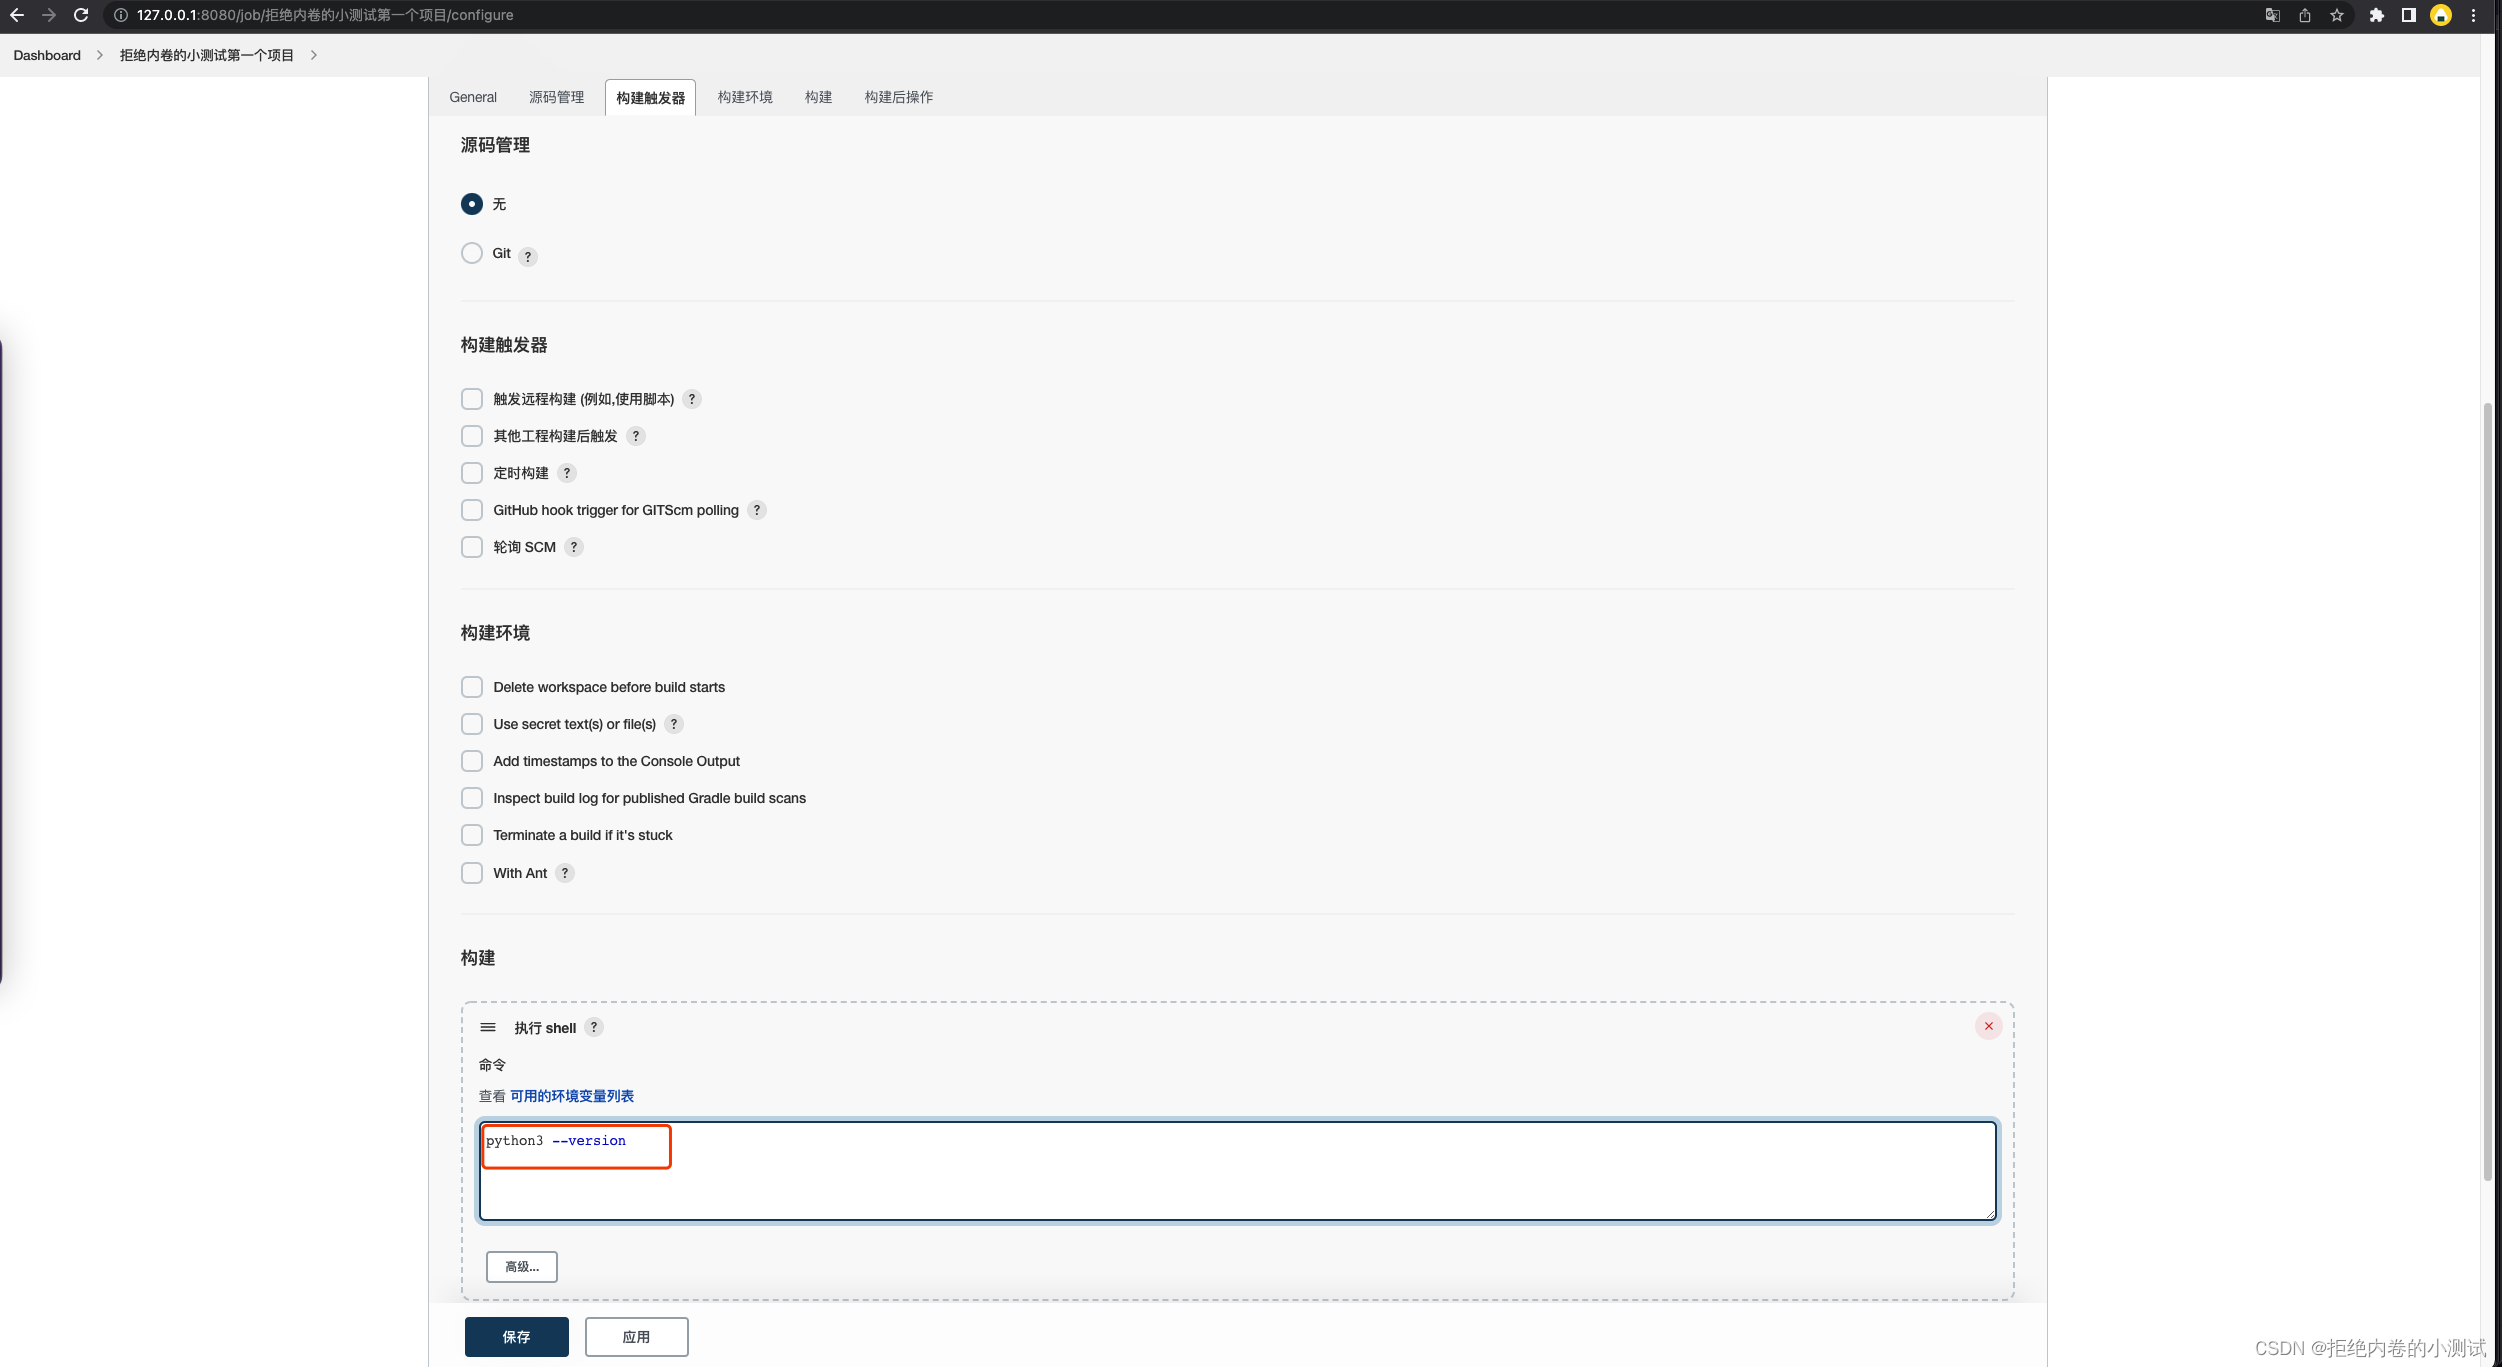This screenshot has height=1367, width=2502.
Task: Grab the command textarea resize handle
Action: click(x=1990, y=1214)
